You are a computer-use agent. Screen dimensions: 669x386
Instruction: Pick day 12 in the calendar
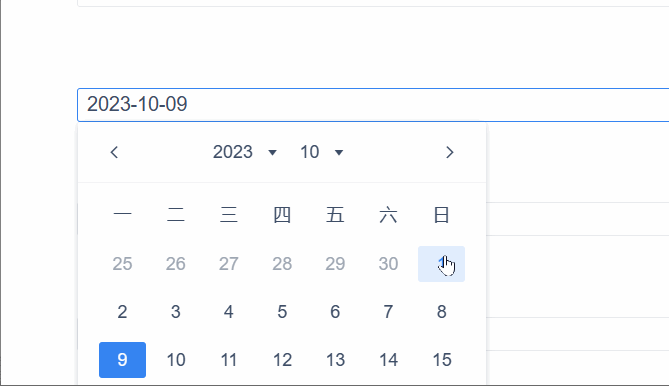coord(282,360)
